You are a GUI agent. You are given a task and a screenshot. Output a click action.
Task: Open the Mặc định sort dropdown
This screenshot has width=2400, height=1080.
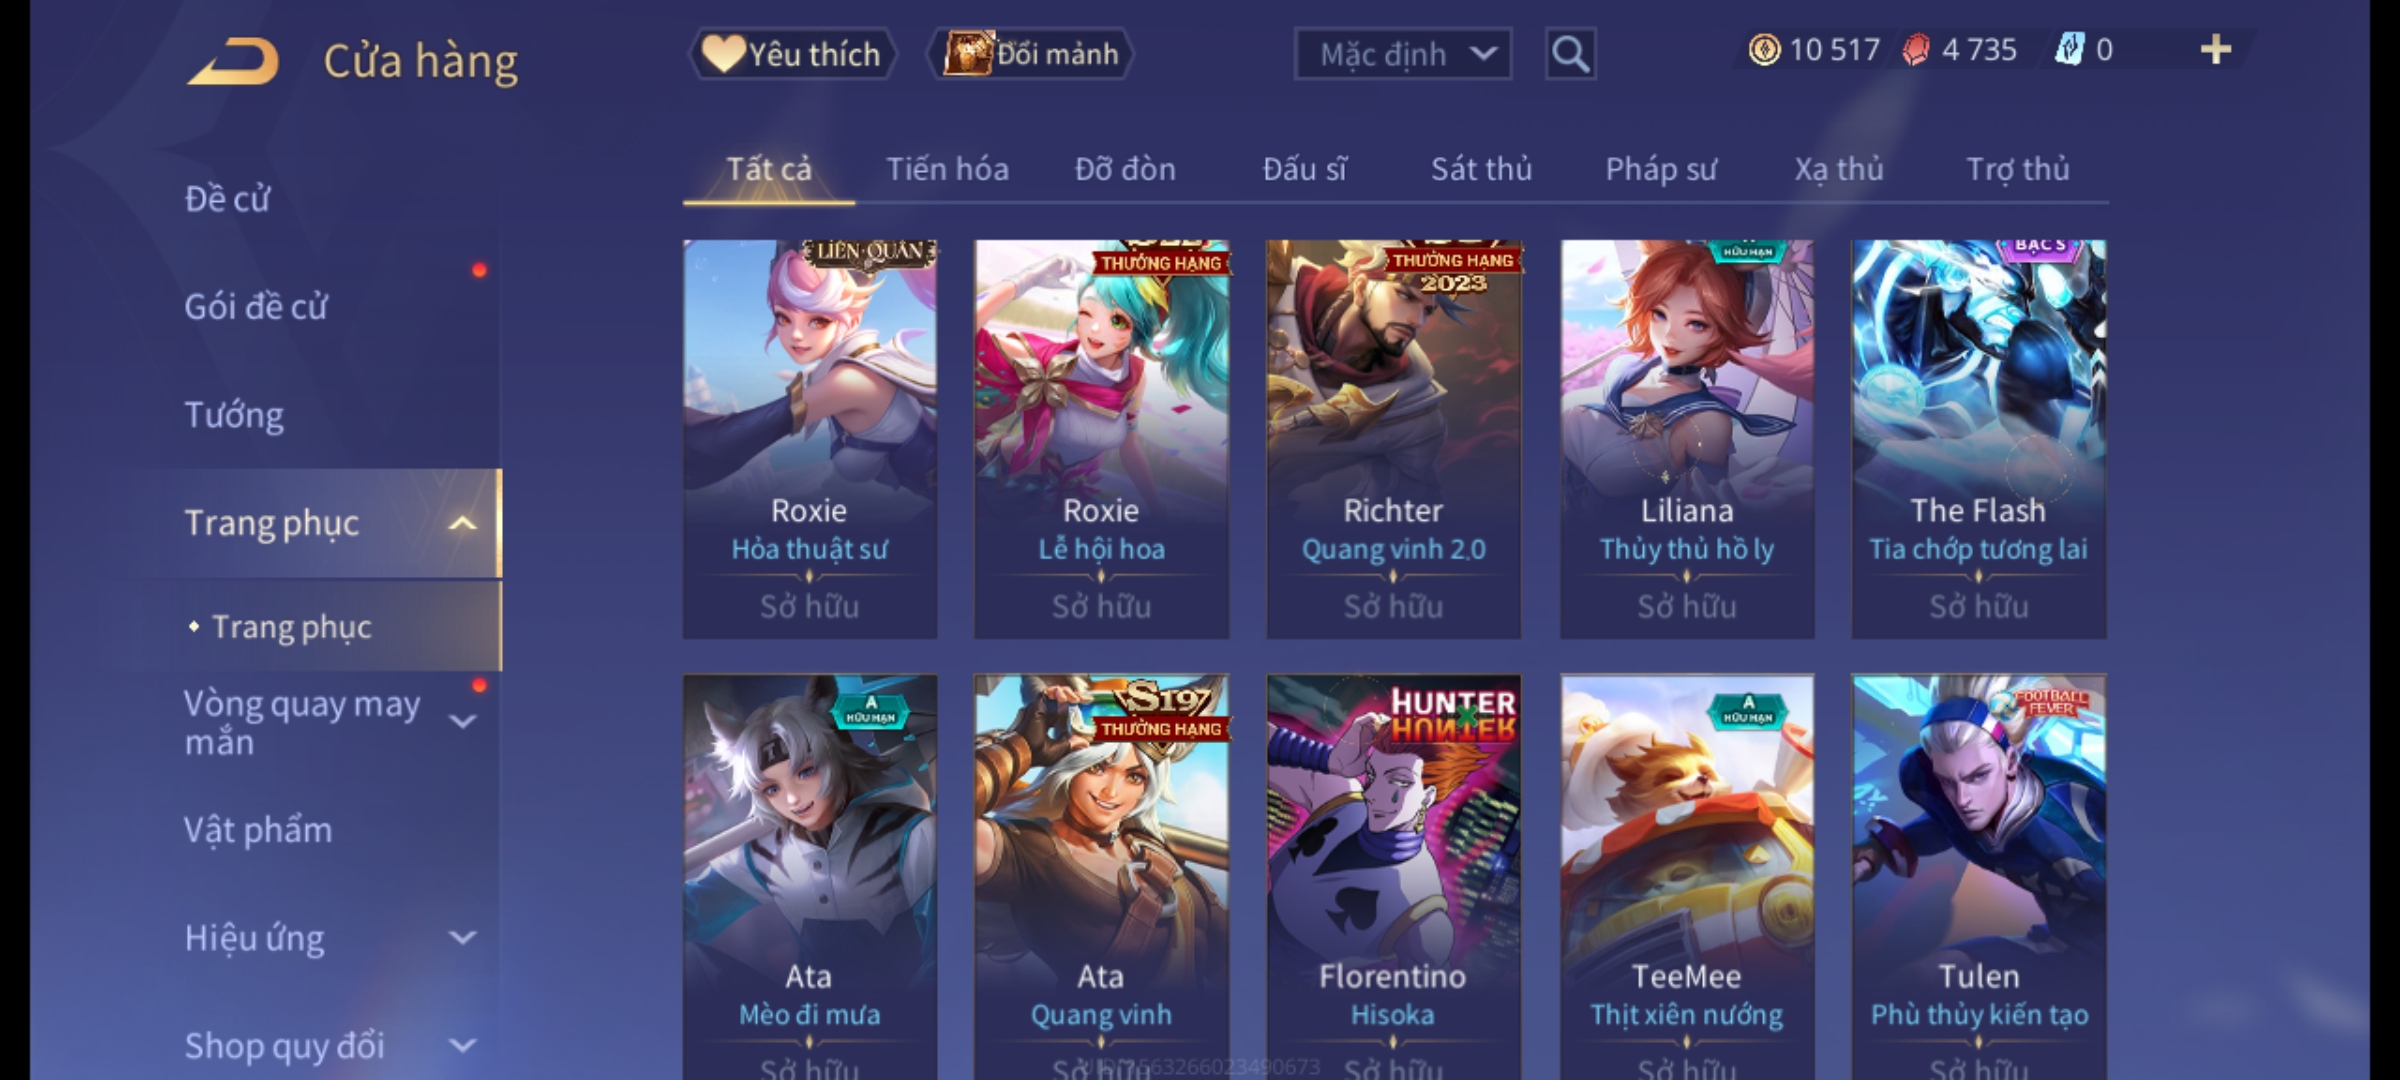[x=1402, y=54]
